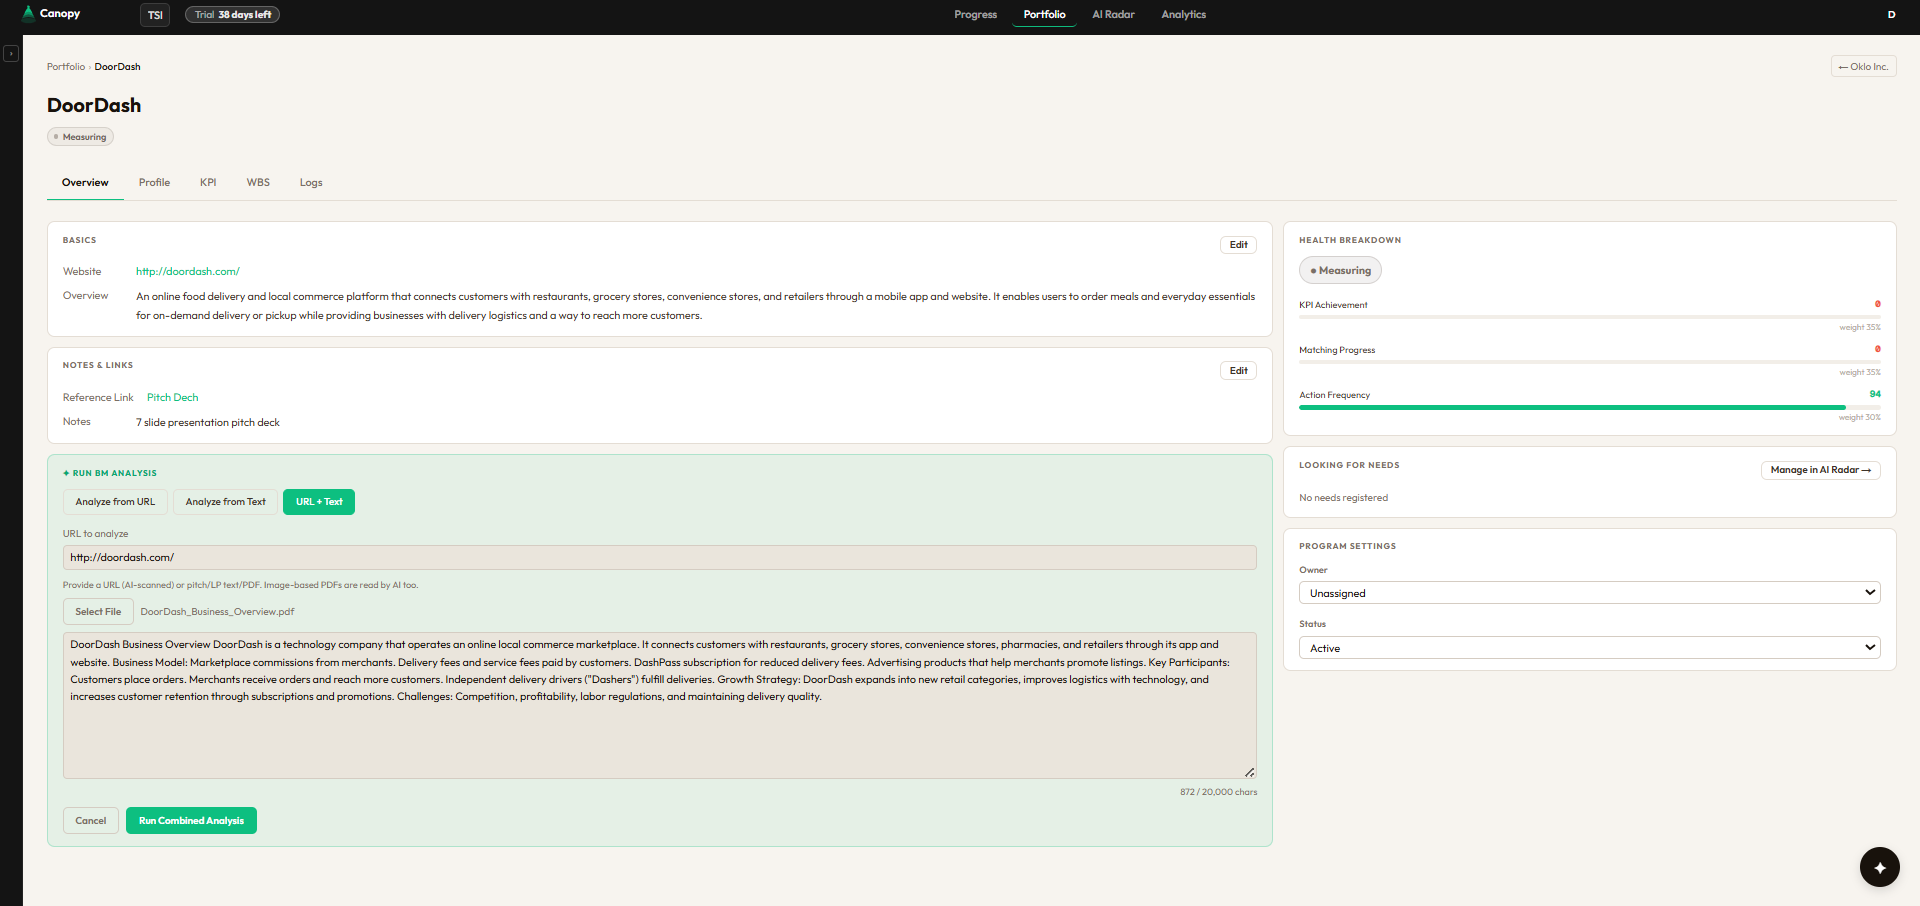Open the TSI workspace switcher
The height and width of the screenshot is (906, 1920).
155,15
